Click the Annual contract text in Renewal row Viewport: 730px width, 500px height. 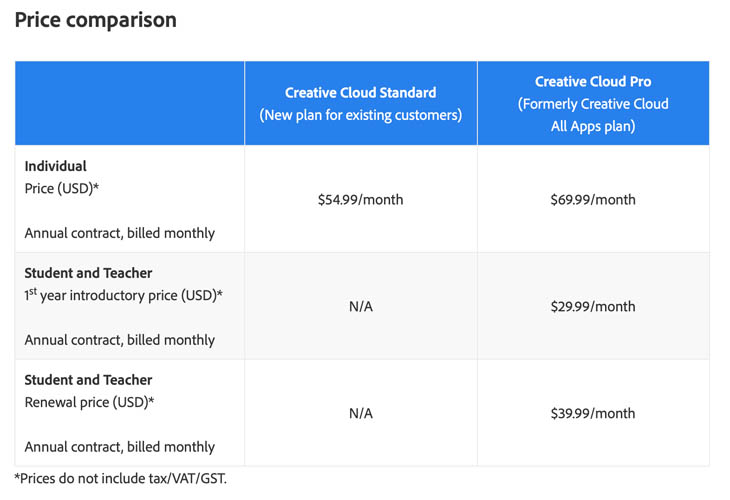click(120, 447)
